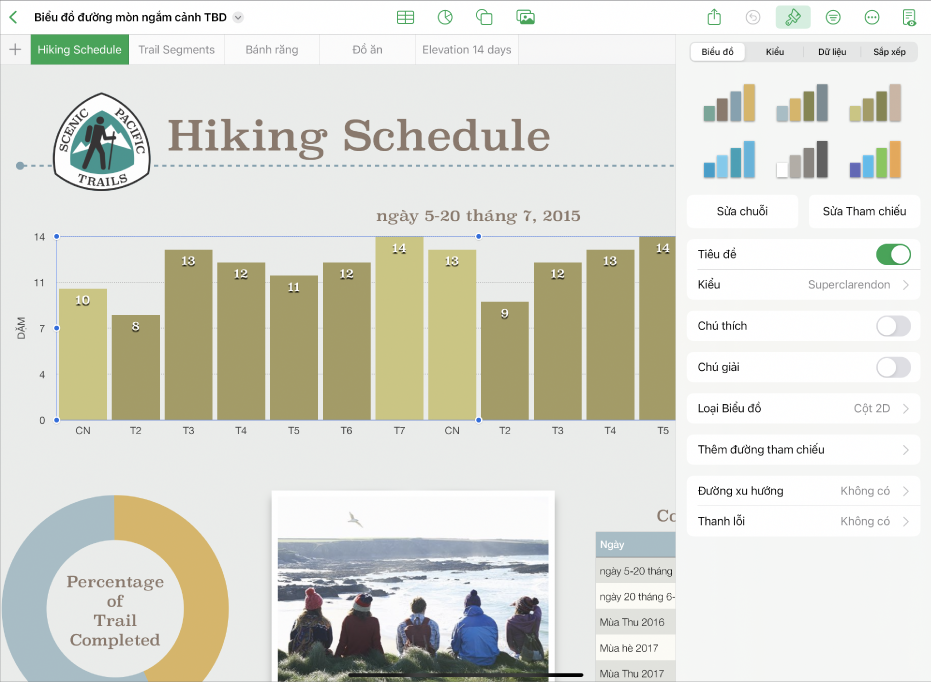The width and height of the screenshot is (931, 684).
Task: Open the Đường xu hướng option
Action: tap(803, 491)
